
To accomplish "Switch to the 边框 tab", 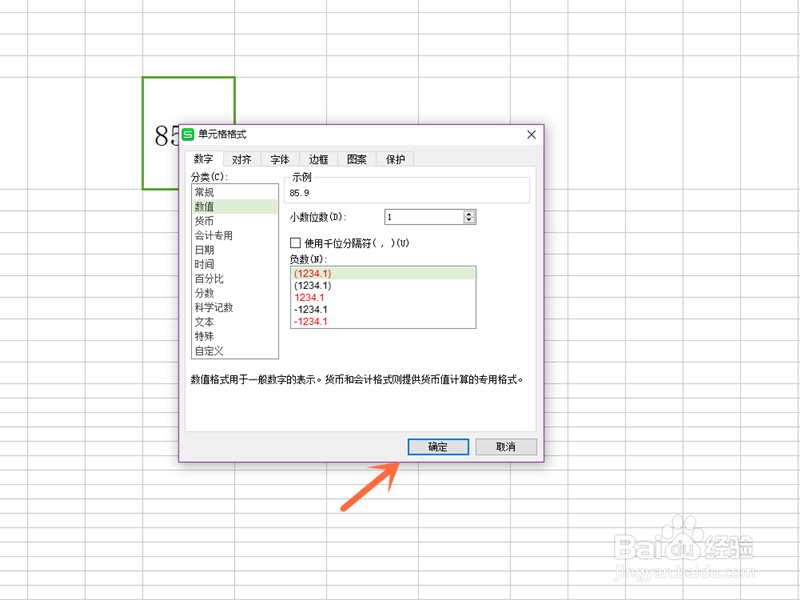I will 318,159.
